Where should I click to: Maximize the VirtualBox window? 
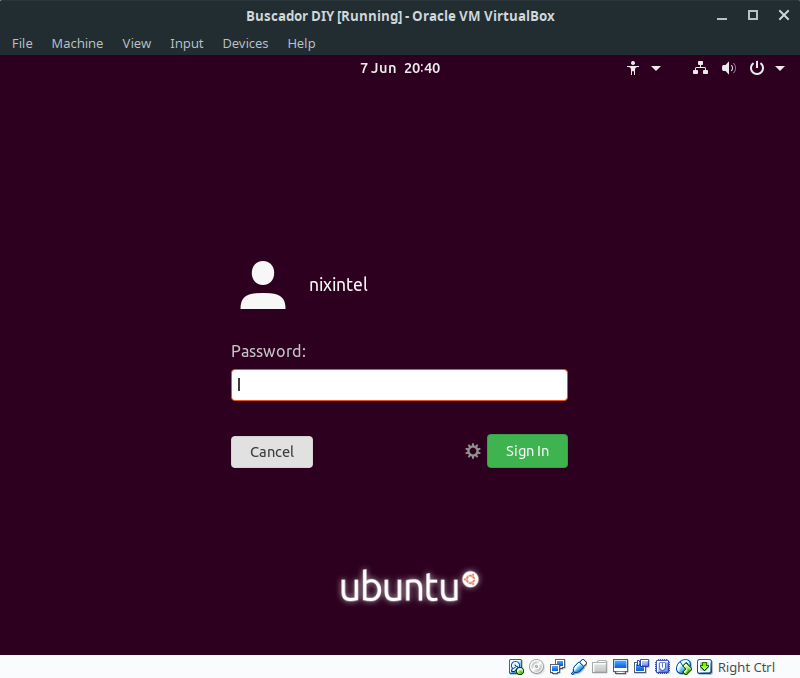click(x=753, y=15)
